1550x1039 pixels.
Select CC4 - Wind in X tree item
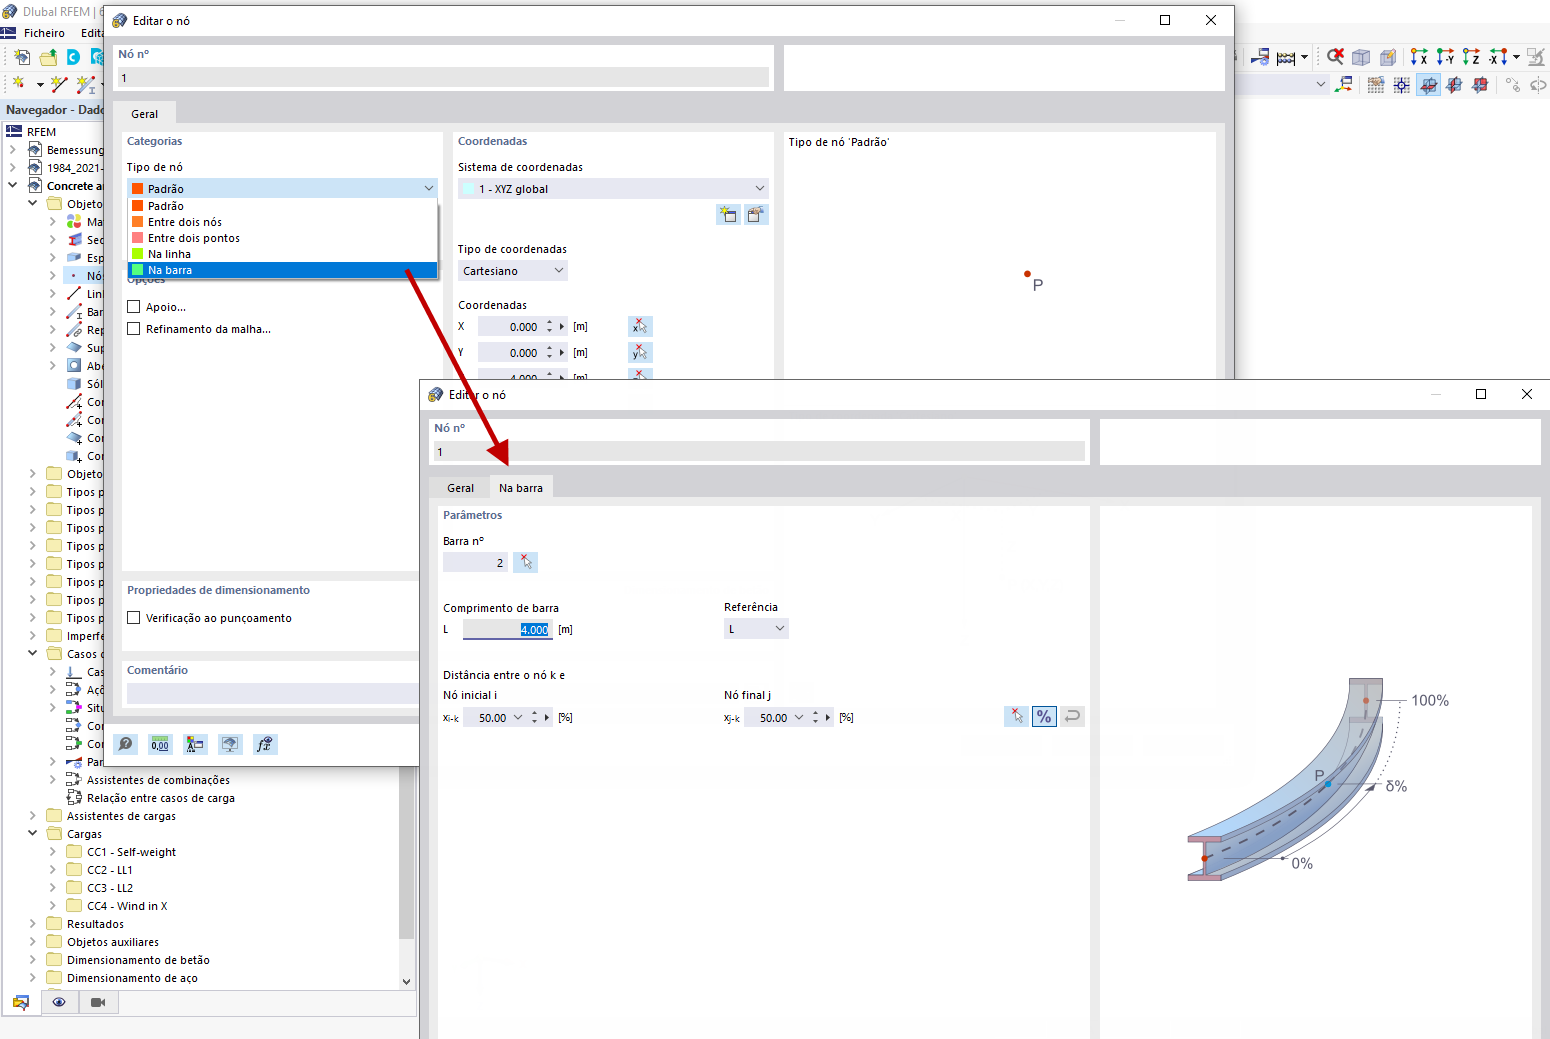127,906
